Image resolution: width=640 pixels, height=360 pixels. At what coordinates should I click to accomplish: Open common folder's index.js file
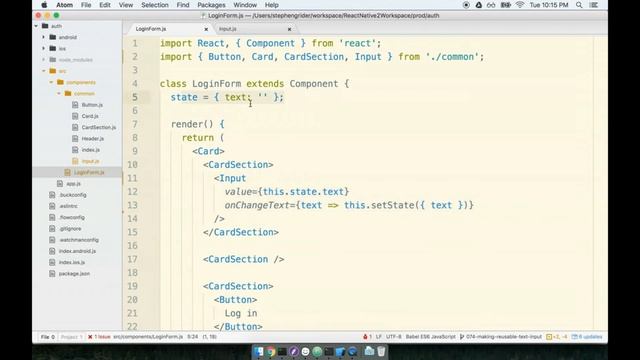point(90,150)
